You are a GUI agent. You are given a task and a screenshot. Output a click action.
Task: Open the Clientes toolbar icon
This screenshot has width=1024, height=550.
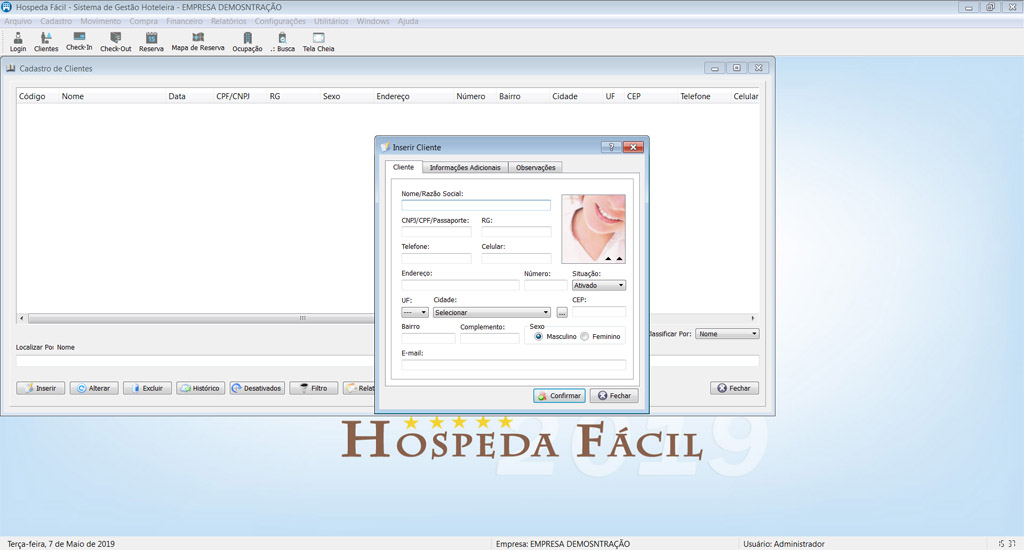coord(46,42)
